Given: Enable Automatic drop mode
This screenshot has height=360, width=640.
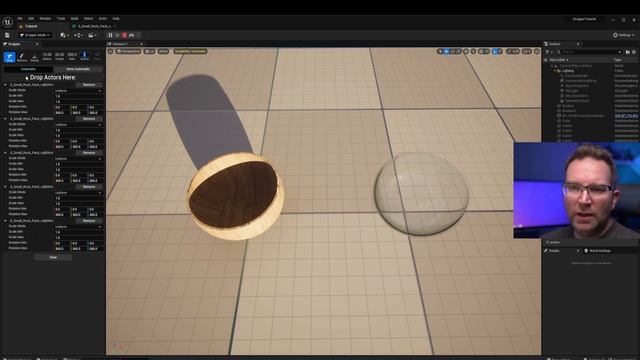Looking at the screenshot, I should click(x=28, y=69).
